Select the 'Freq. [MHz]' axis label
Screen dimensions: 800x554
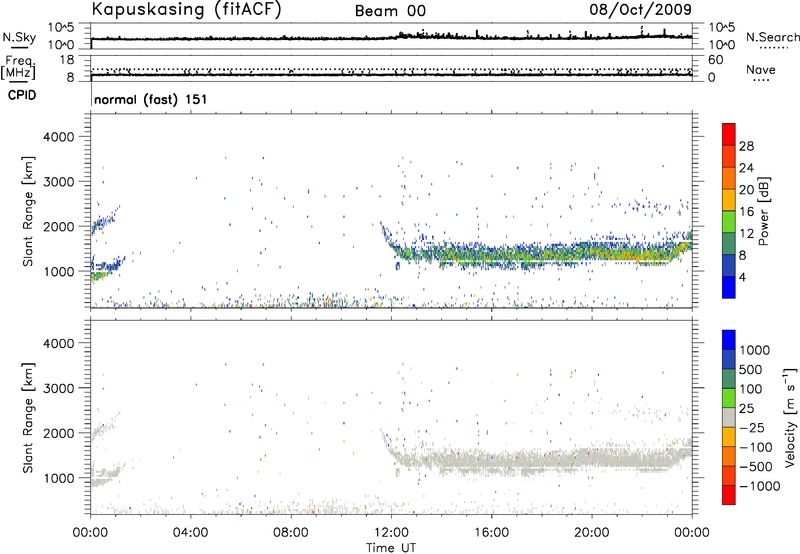[18, 67]
